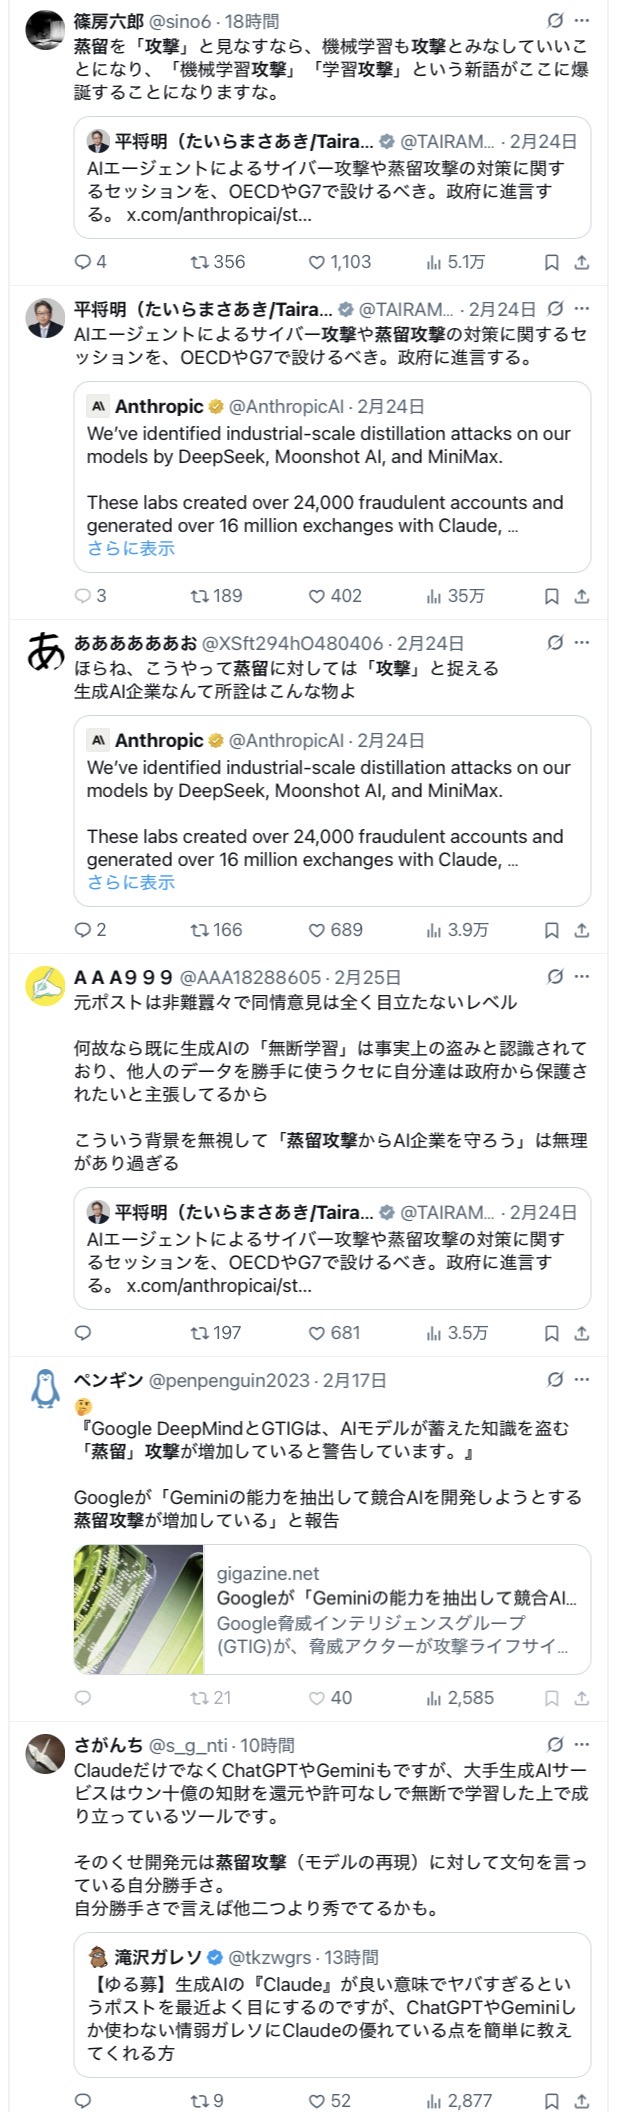Screen dimensions: 632x2112
Task: Expand さらに表示 in 平将明's quoted Anthropic post
Action: click(x=131, y=548)
